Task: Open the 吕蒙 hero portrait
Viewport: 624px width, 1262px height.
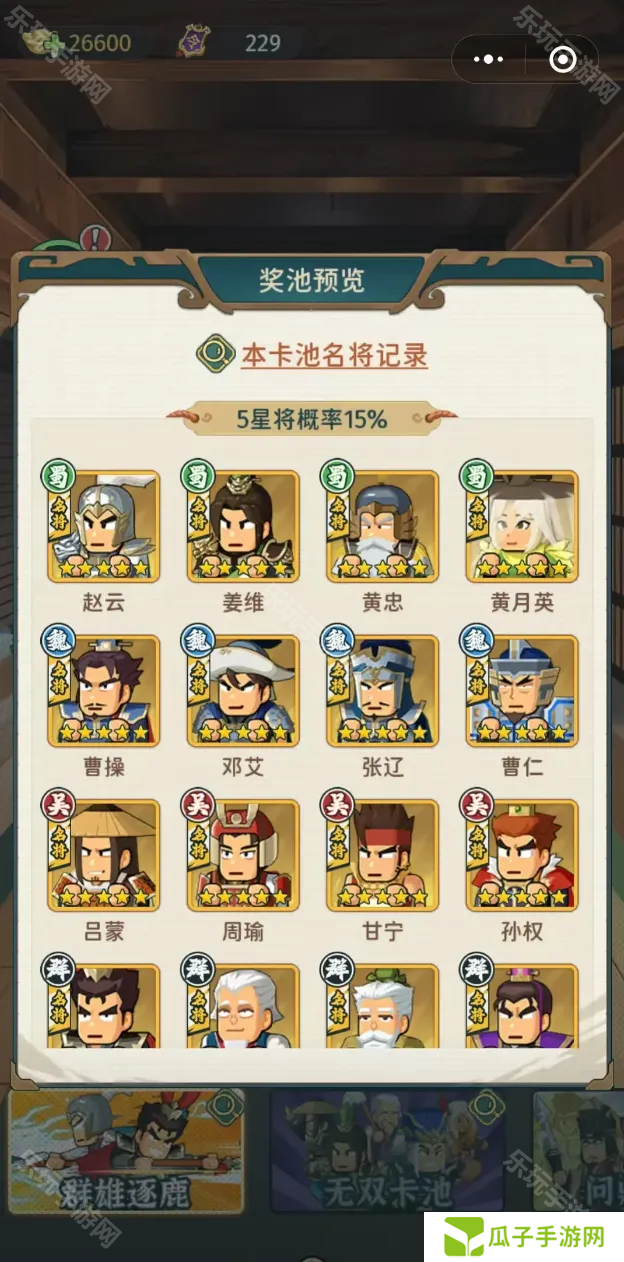Action: [104, 855]
